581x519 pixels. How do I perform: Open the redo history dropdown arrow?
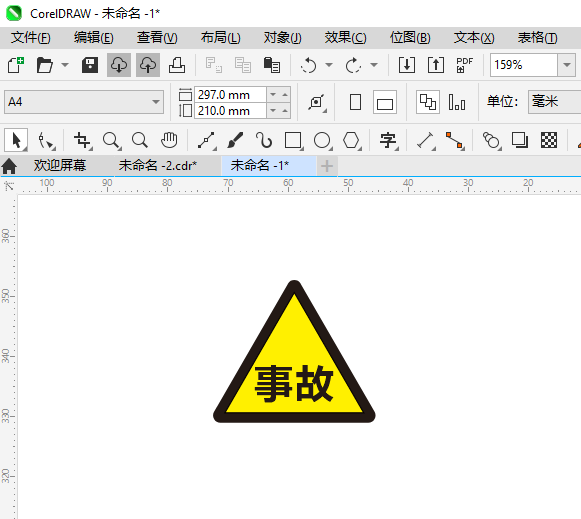(374, 65)
